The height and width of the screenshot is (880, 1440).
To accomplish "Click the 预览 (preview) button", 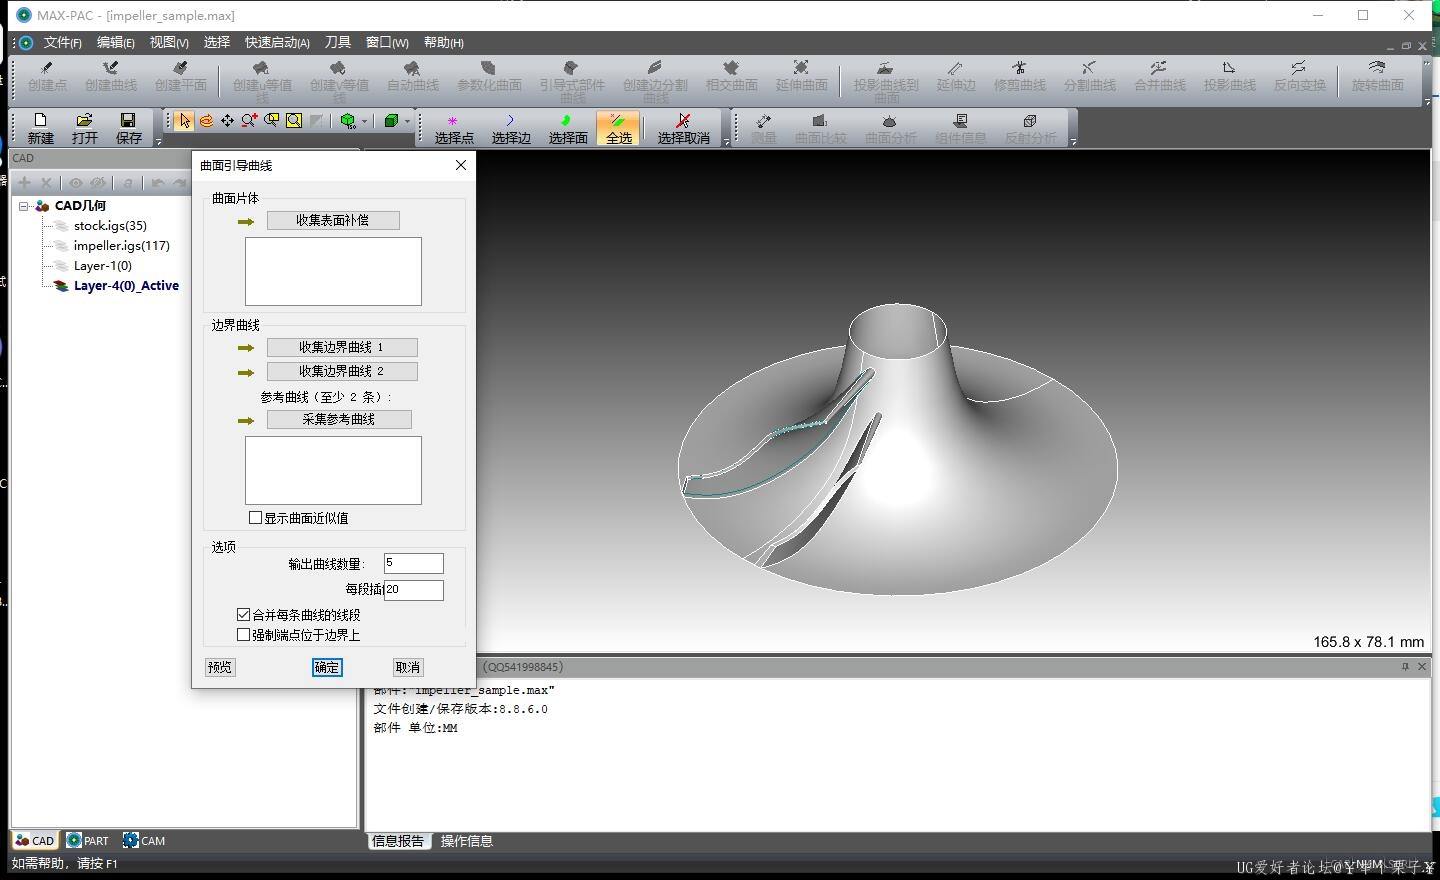I will 220,667.
